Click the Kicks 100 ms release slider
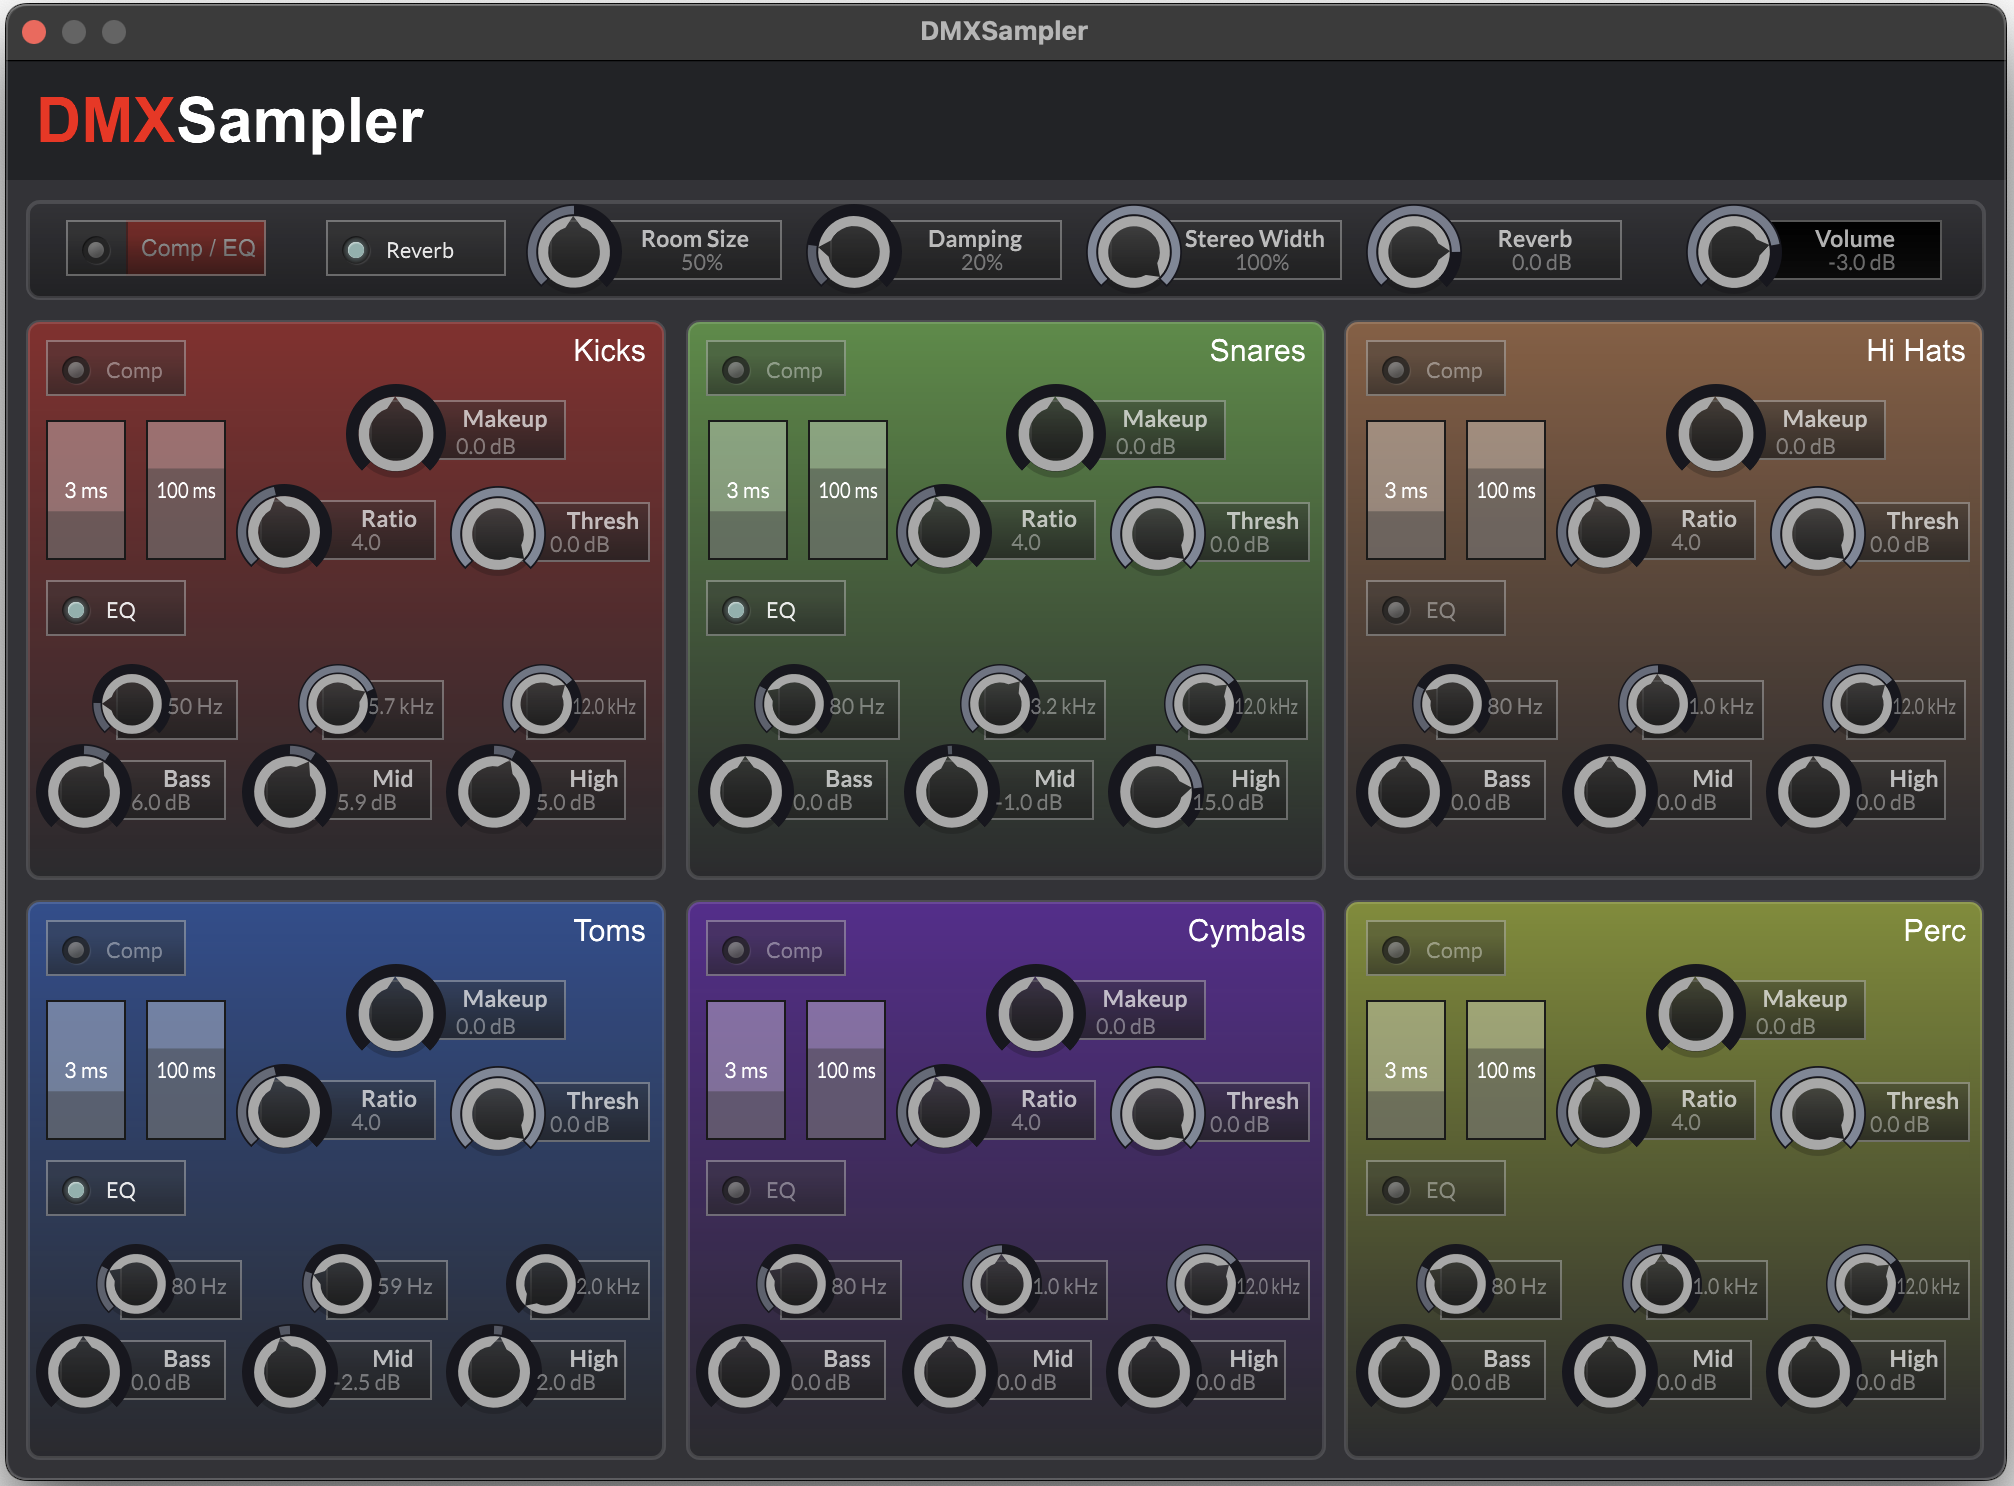The height and width of the screenshot is (1486, 2014). coord(186,490)
